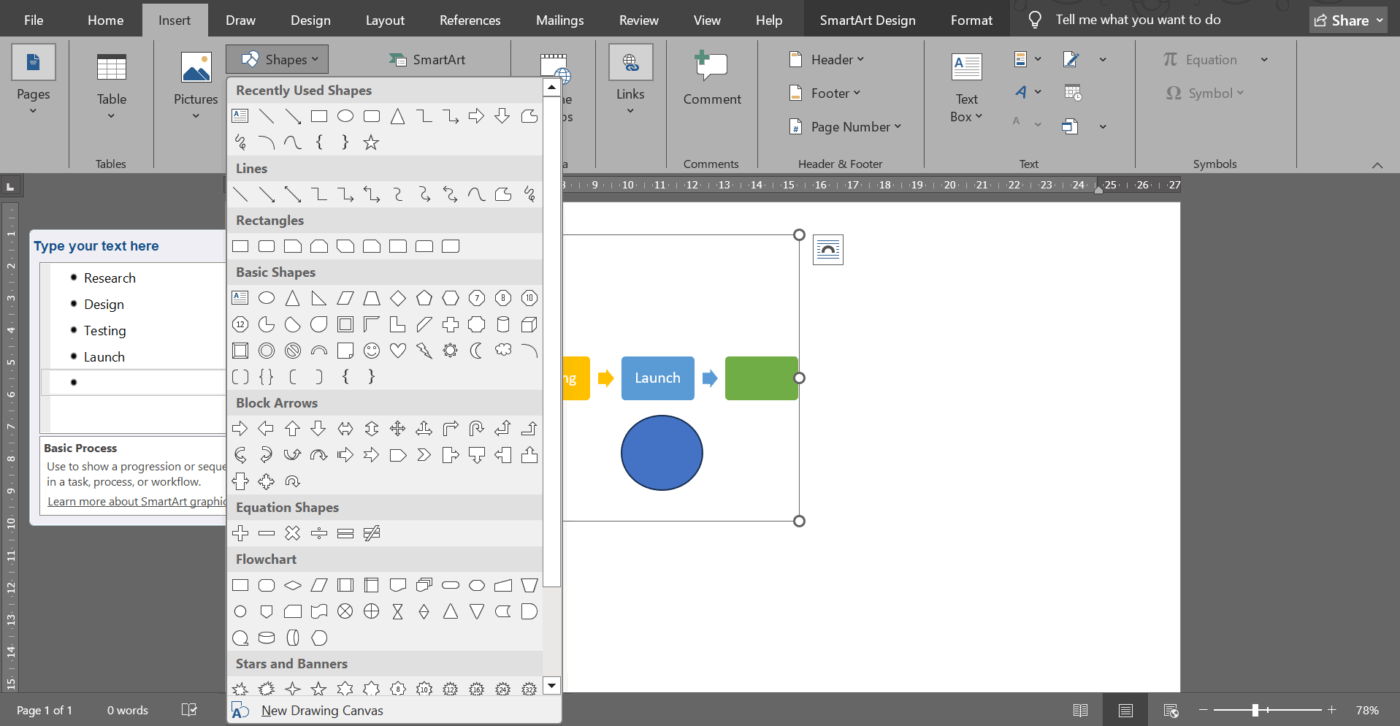Enable Web Layout view from status bar

click(x=1170, y=709)
